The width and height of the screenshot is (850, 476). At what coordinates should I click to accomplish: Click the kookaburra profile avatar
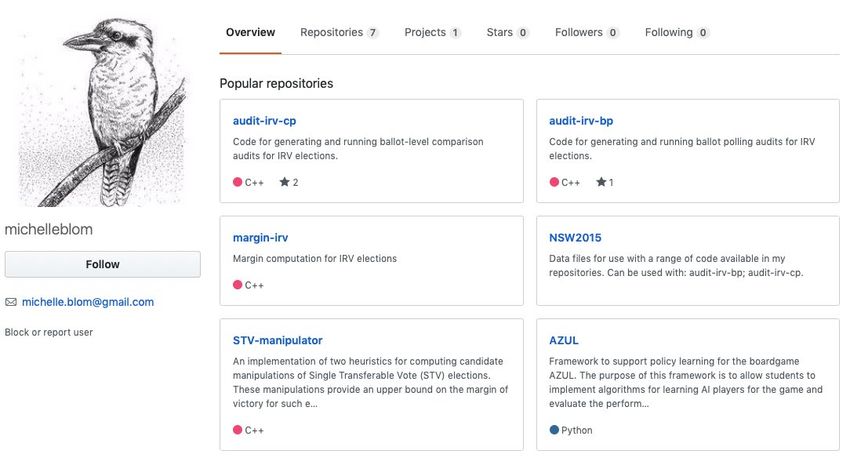[x=102, y=111]
